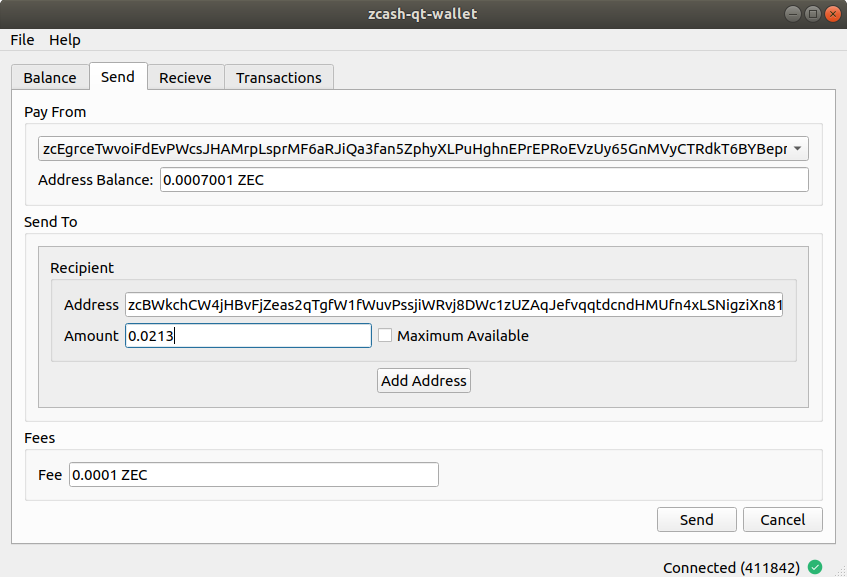Click the green connected status checkmark icon
This screenshot has width=847, height=577.
815,567
